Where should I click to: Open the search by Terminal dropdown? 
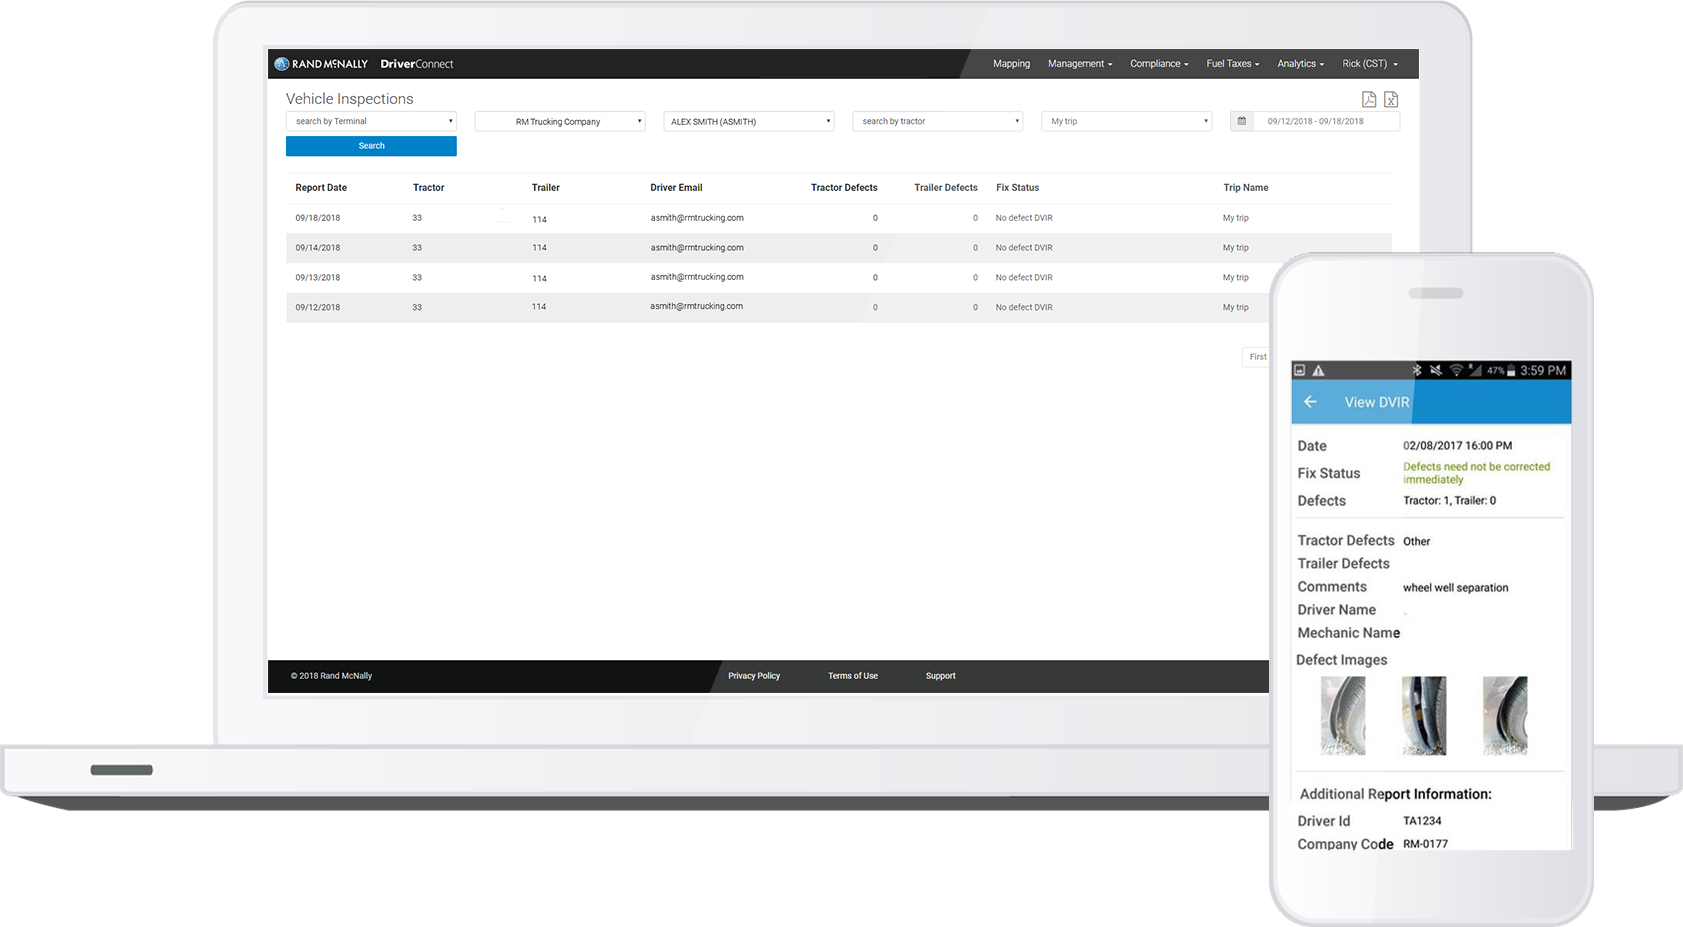click(x=371, y=121)
